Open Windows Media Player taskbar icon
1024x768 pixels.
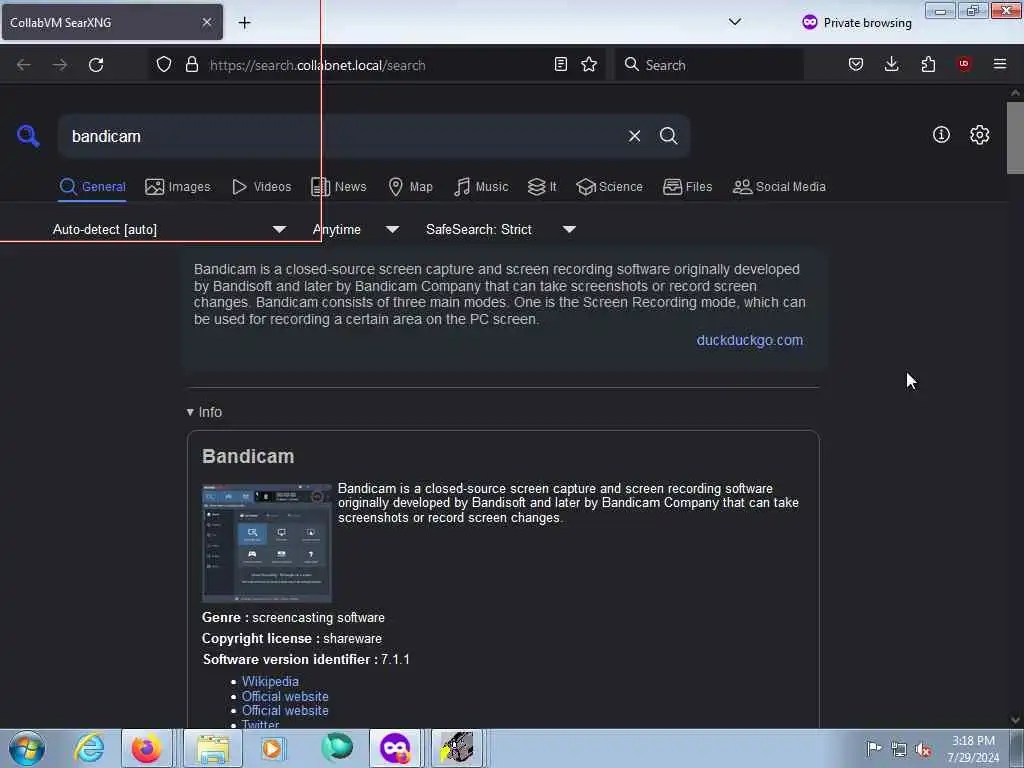(272, 748)
